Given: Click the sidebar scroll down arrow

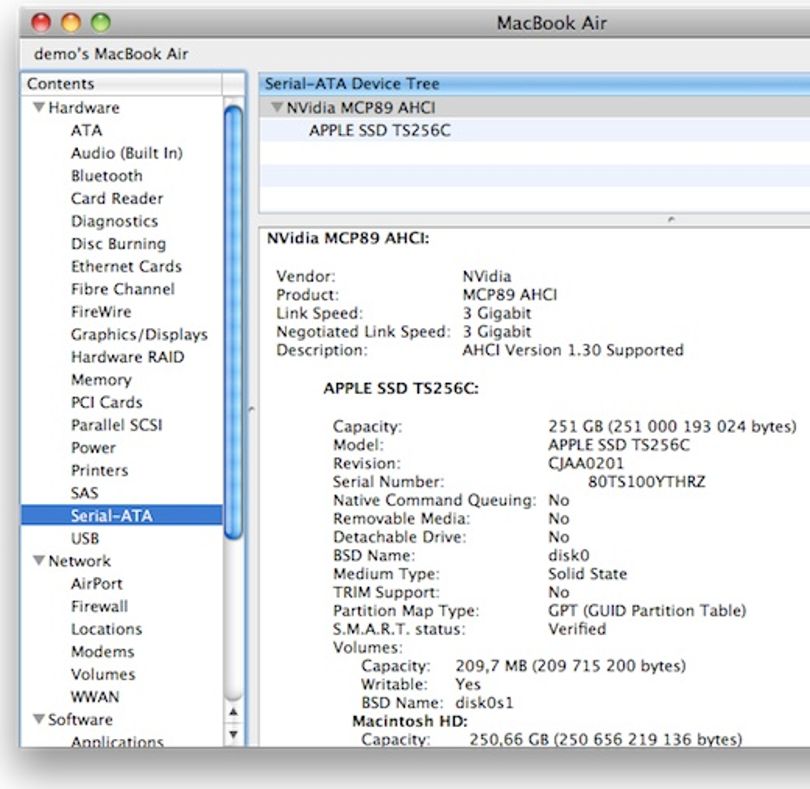Looking at the screenshot, I should pos(233,734).
